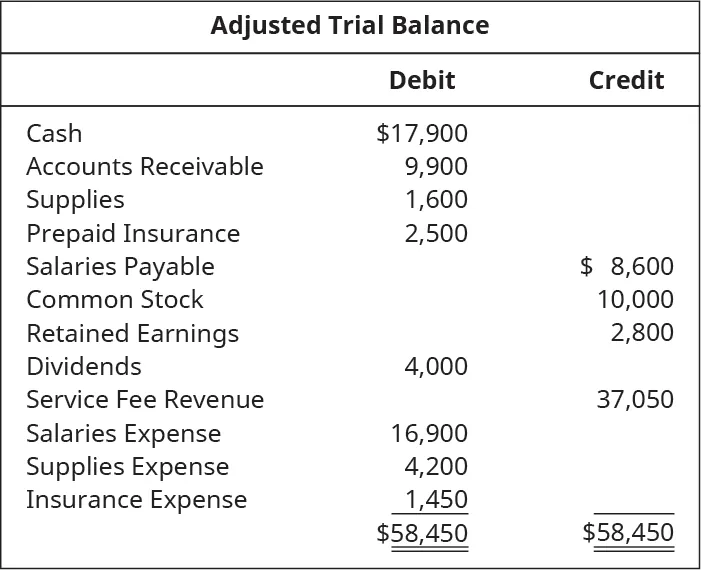Click the Prepaid Insurance account name
The height and width of the screenshot is (570, 701).
133,233
